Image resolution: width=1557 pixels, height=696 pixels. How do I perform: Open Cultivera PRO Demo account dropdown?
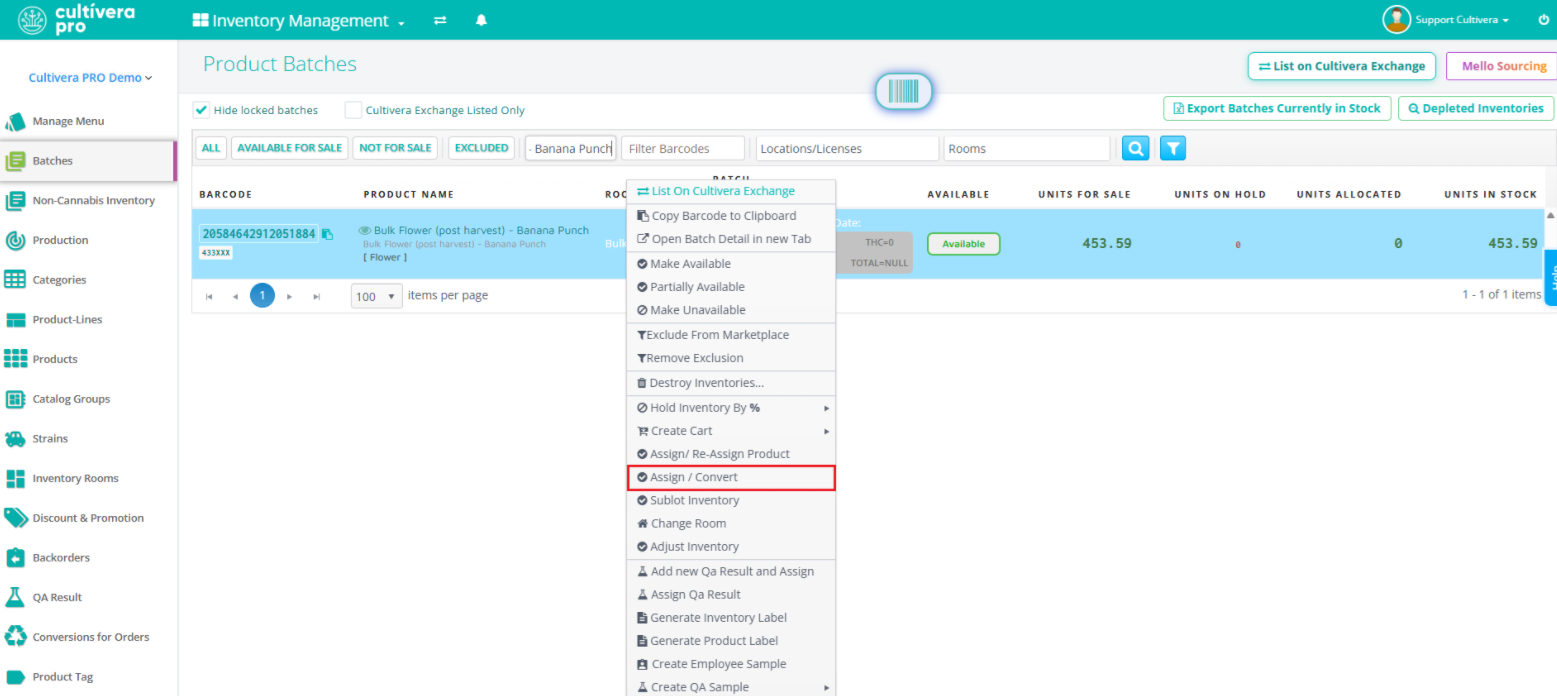coord(90,77)
